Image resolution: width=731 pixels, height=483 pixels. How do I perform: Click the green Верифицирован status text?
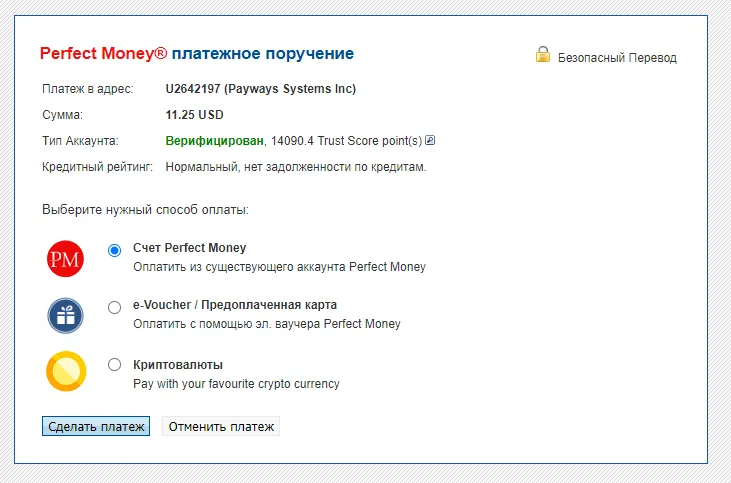click(214, 140)
